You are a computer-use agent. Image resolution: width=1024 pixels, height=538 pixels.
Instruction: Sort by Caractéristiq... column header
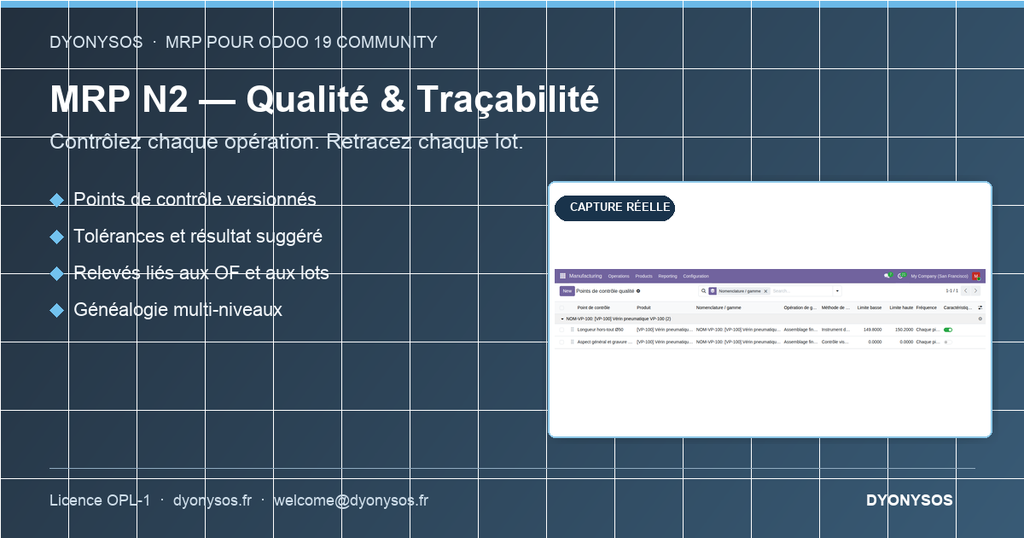tap(957, 308)
